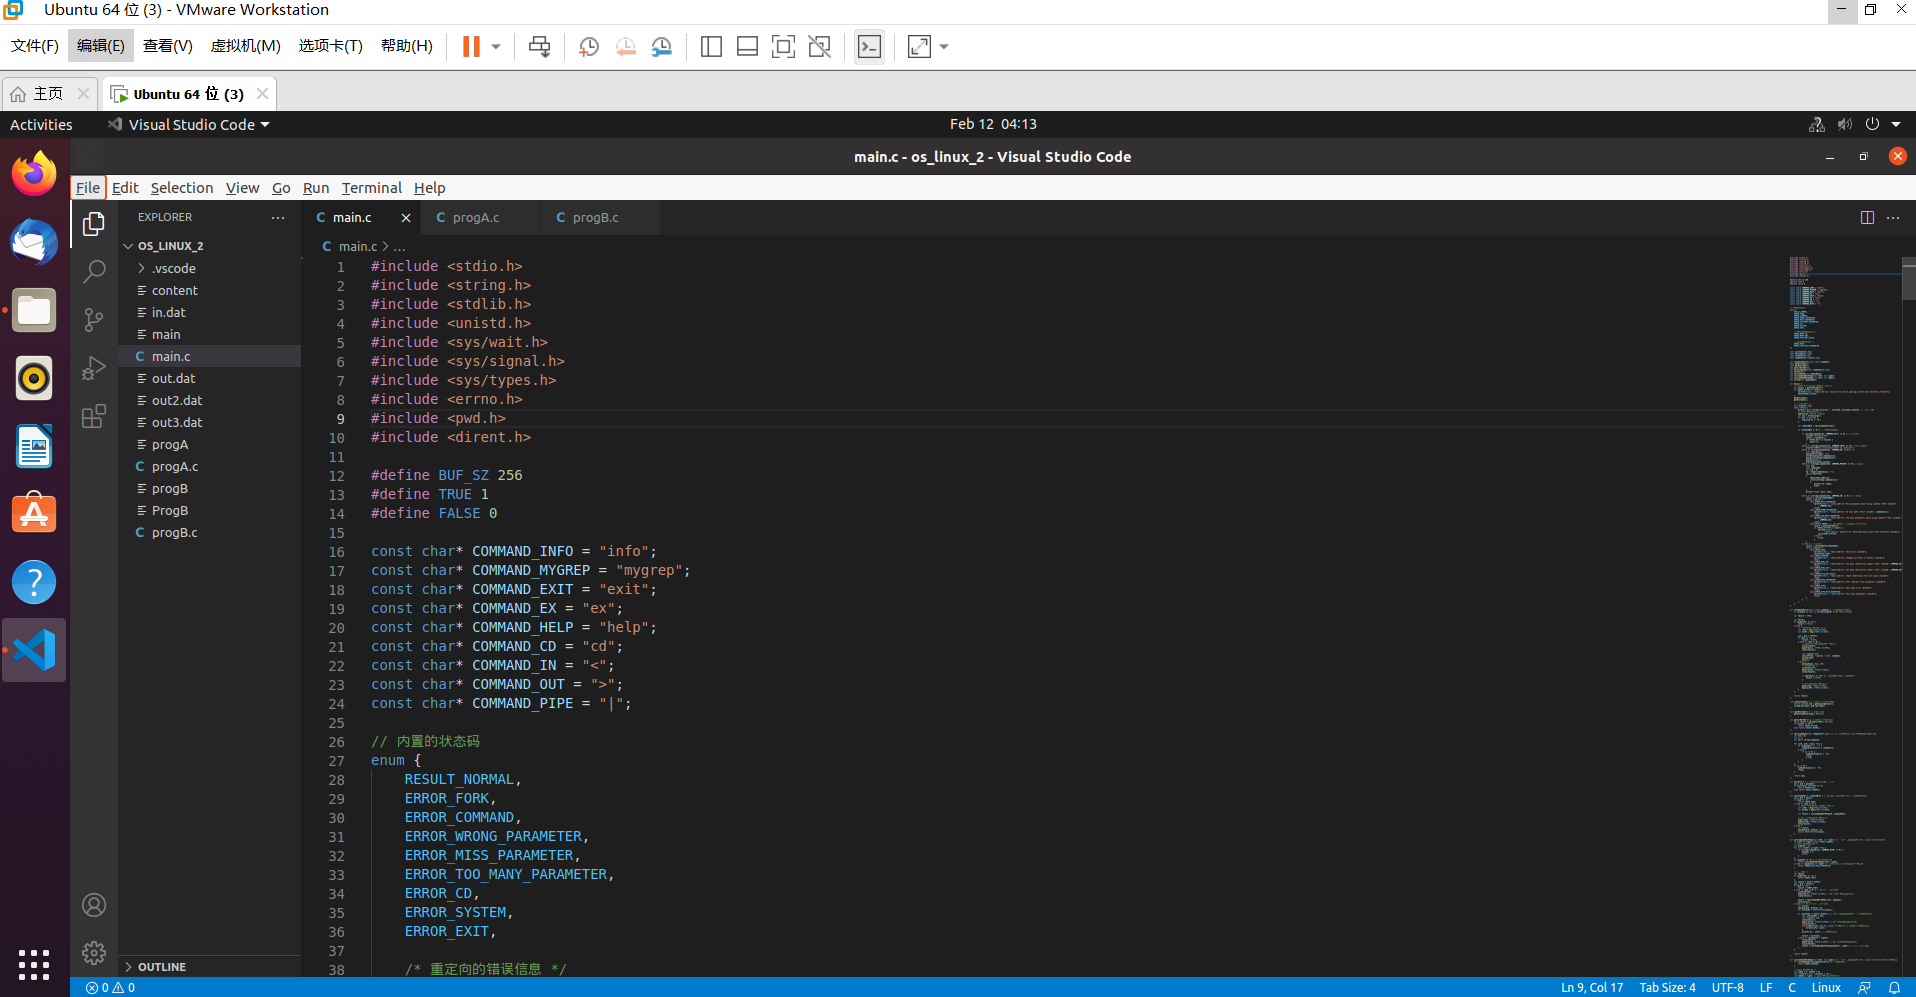1916x997 pixels.
Task: Open the Search view in activity bar
Action: [94, 272]
